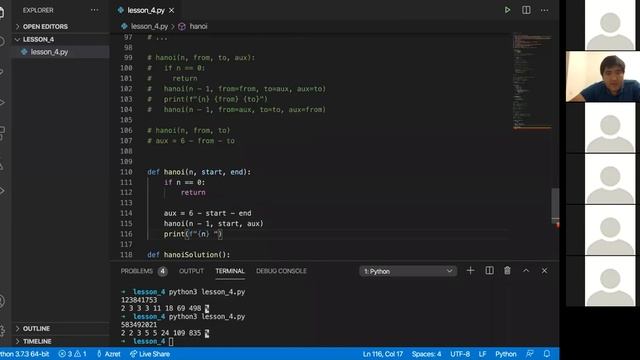The height and width of the screenshot is (360, 640).
Task: Expand the Open Editors section
Action: pyautogui.click(x=45, y=27)
